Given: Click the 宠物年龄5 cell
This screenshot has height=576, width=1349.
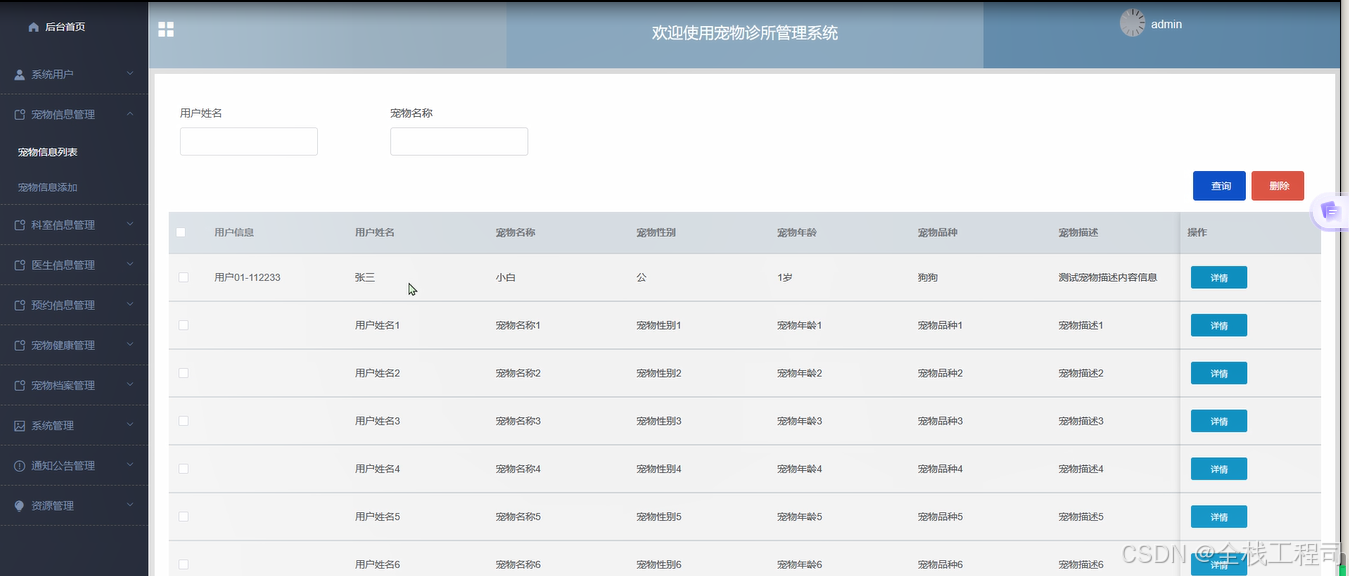Looking at the screenshot, I should click(x=800, y=517).
